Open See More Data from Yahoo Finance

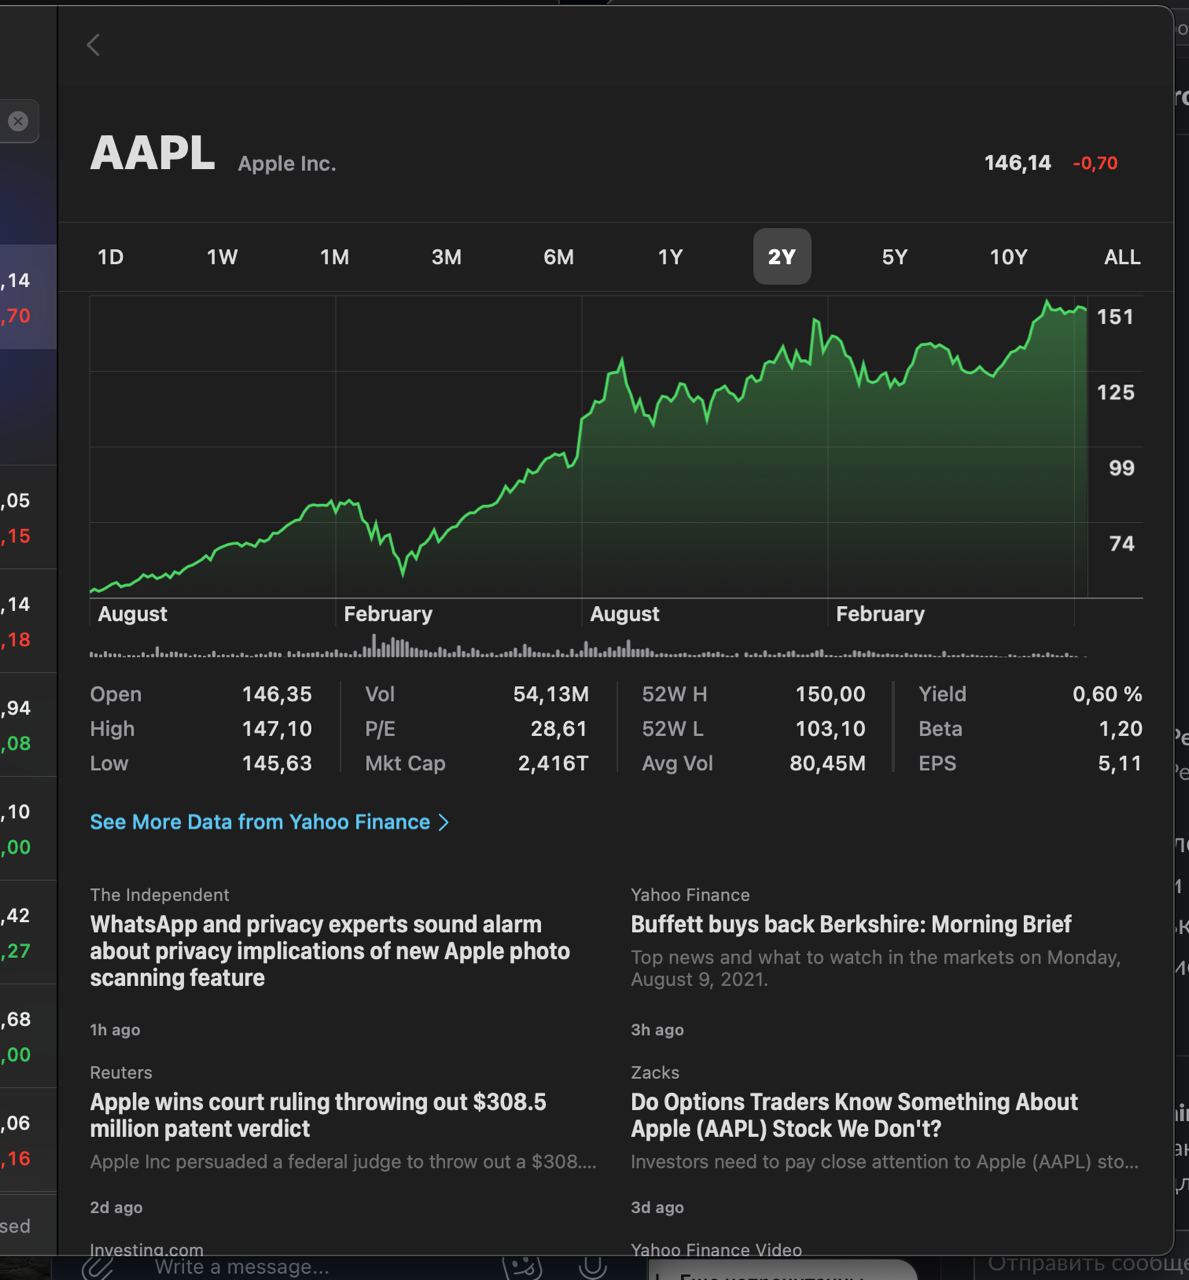(x=269, y=822)
